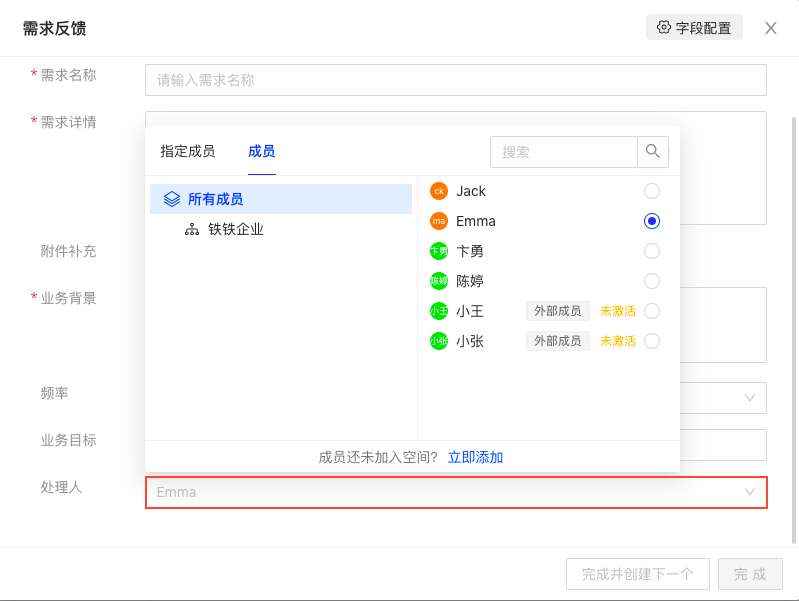
Task: Select the radio button for 卞勇
Action: [x=652, y=251]
